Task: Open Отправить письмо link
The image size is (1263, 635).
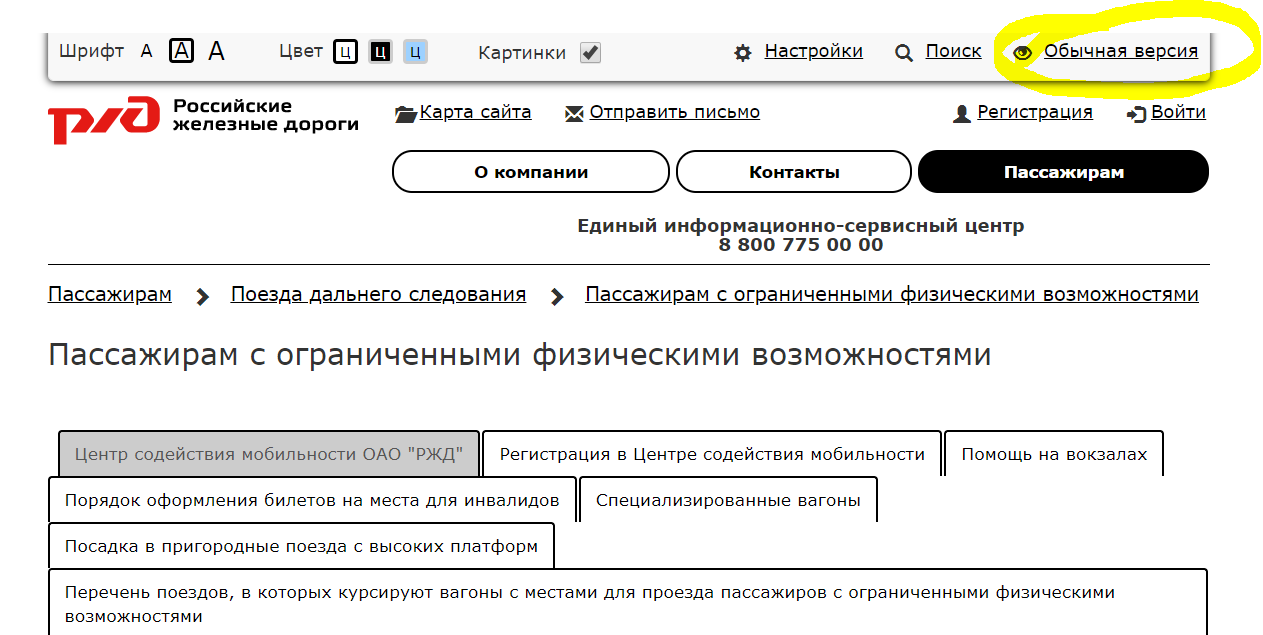Action: point(675,112)
